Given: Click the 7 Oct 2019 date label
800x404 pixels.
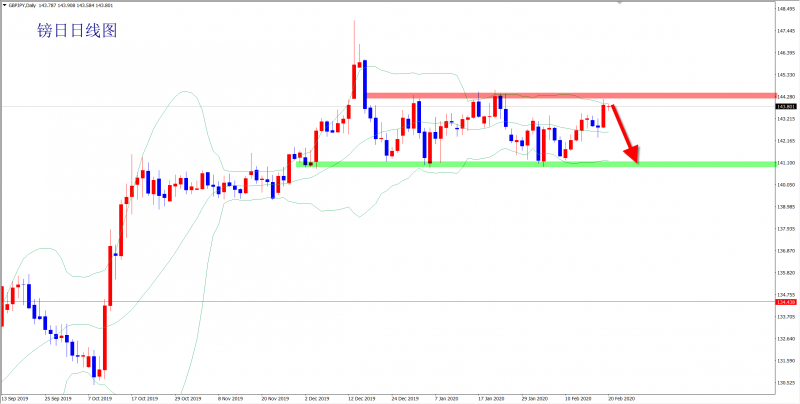Looking at the screenshot, I should (x=99, y=397).
